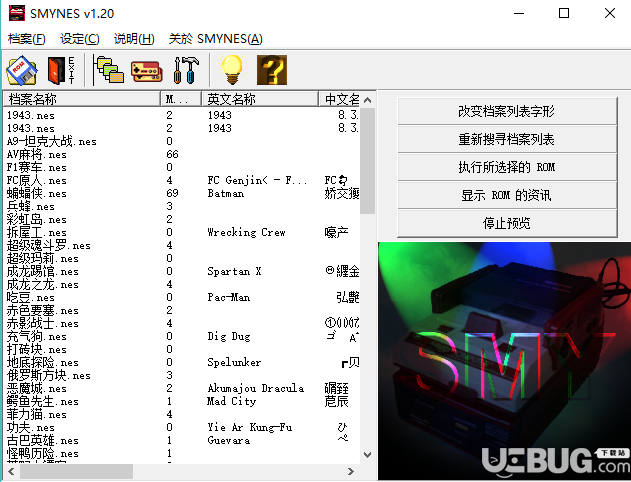
Task: Select the A9-坦克大战.nes file
Action: [x=52, y=141]
